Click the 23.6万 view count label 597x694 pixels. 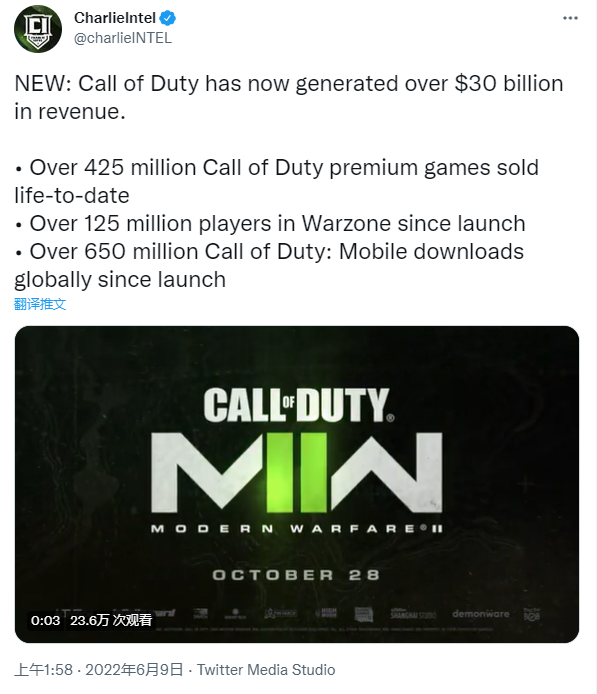(111, 620)
